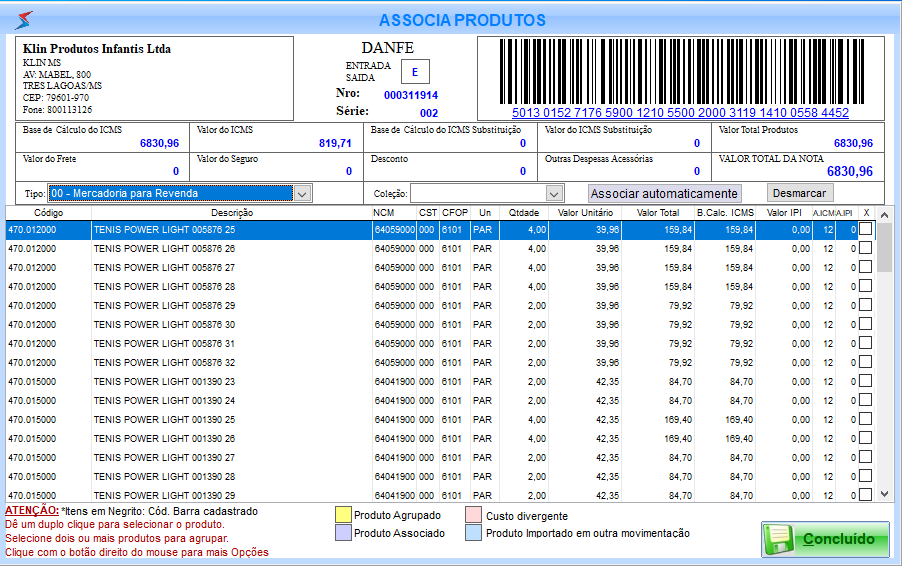Tick checkbox for TENIS POWER LIGHT 005876 30
Image resolution: width=902 pixels, height=566 pixels.
coord(865,324)
